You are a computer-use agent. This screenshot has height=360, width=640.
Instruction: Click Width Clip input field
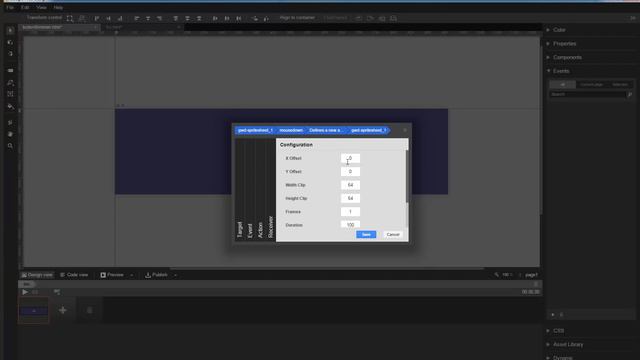(x=350, y=185)
